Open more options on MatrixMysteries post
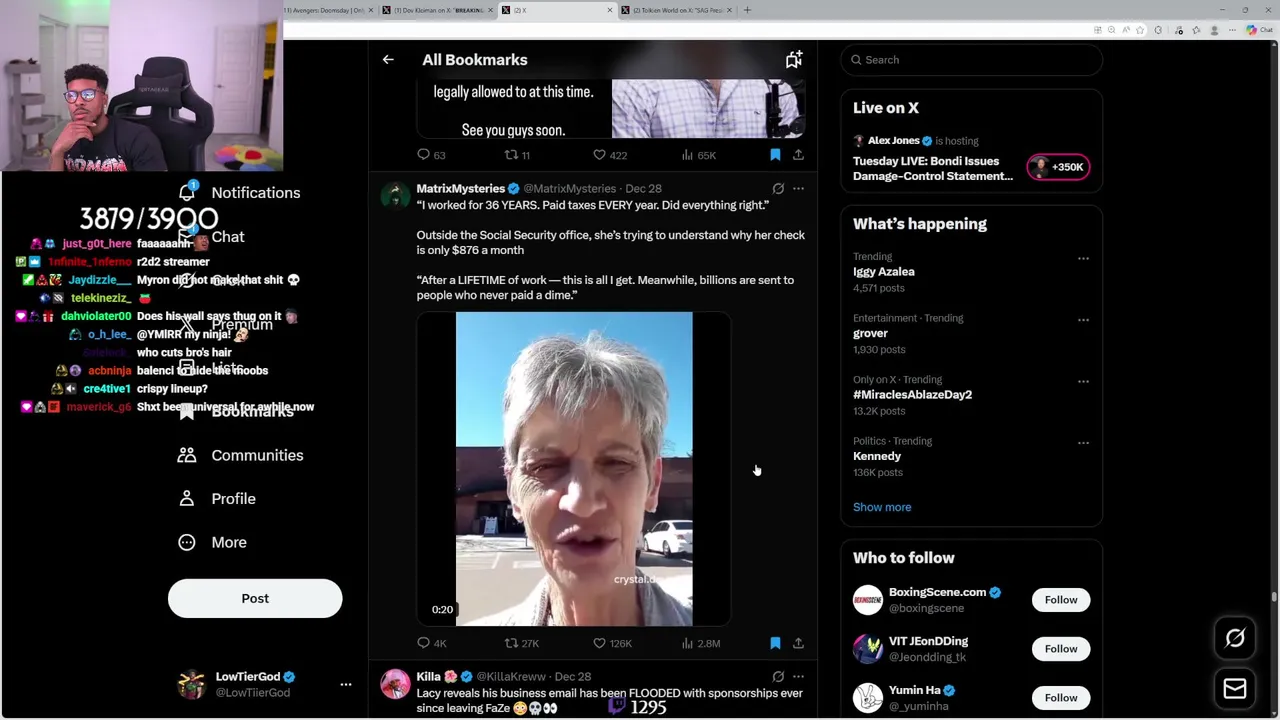1280x720 pixels. coord(798,188)
